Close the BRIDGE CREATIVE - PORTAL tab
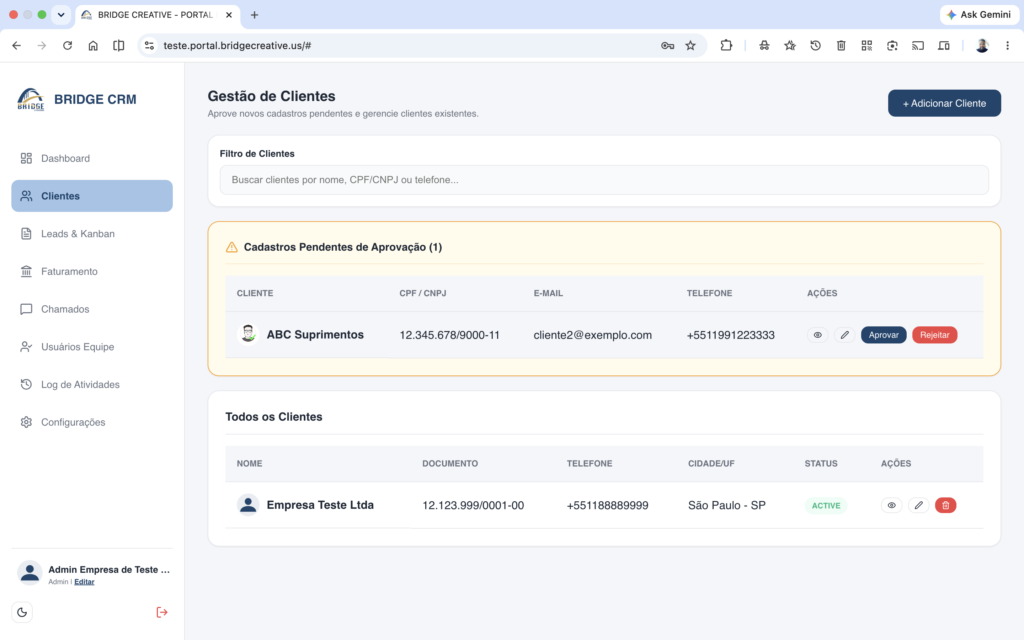The width and height of the screenshot is (1024, 640). [x=229, y=15]
